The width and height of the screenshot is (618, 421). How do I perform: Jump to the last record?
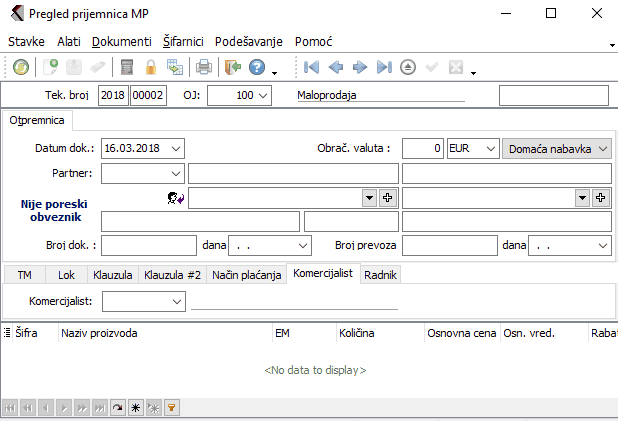[383, 68]
